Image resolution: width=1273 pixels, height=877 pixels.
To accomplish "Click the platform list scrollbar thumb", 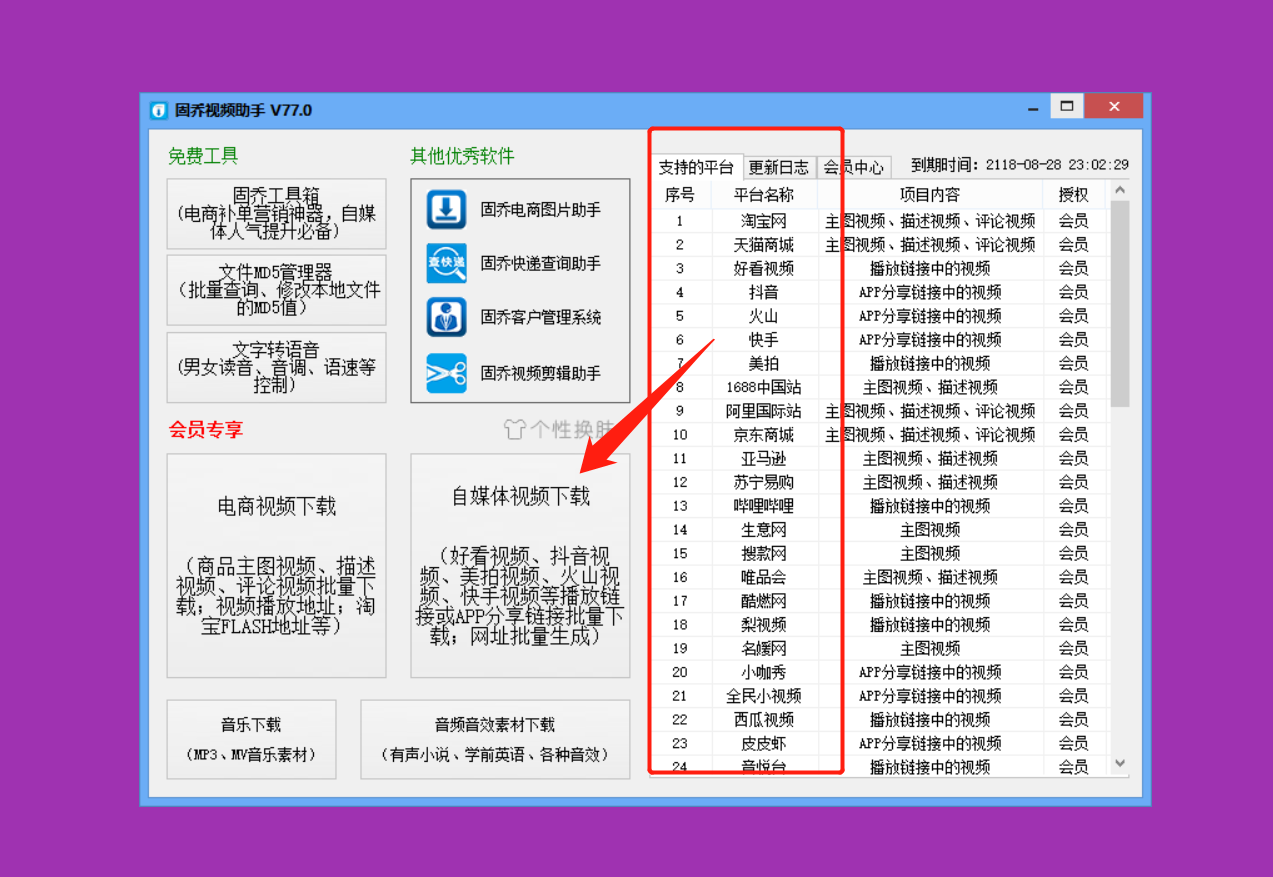I will coord(1120,304).
